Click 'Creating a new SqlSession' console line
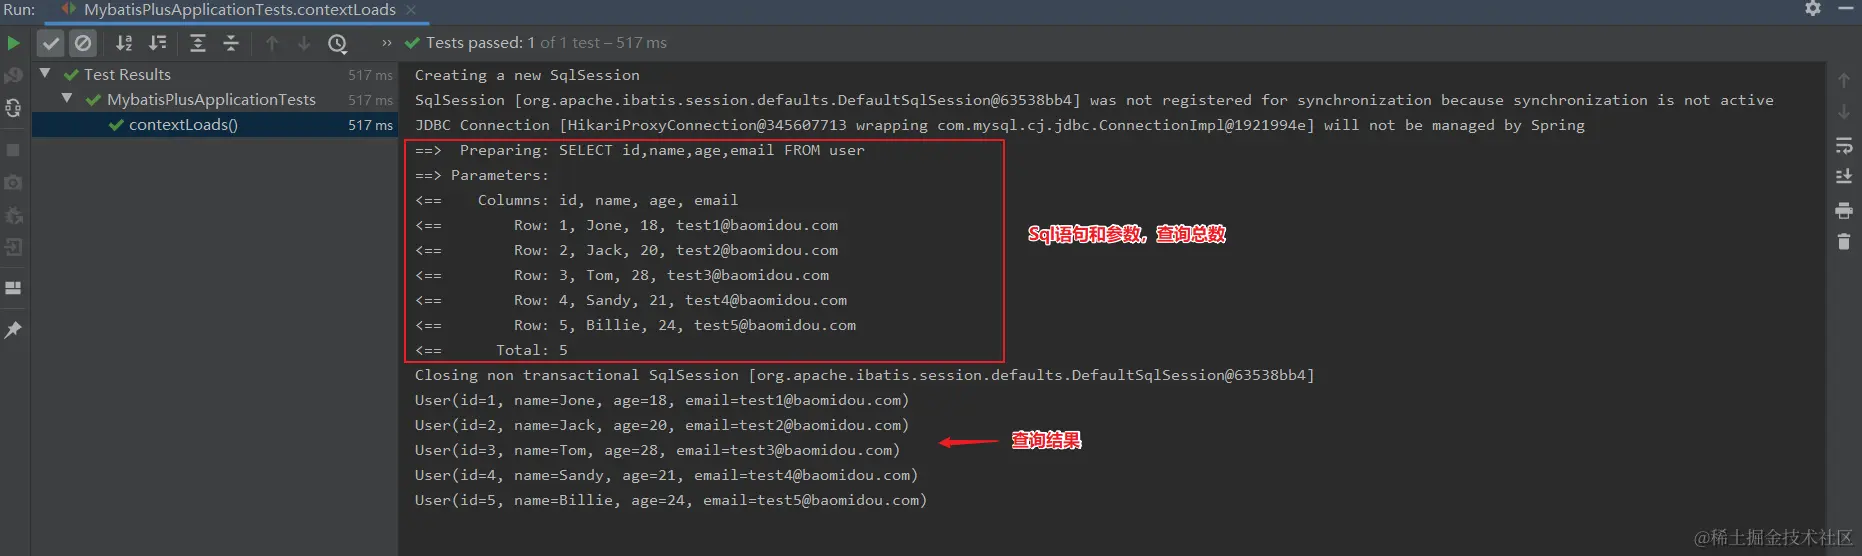Image resolution: width=1862 pixels, height=556 pixels. 527,75
